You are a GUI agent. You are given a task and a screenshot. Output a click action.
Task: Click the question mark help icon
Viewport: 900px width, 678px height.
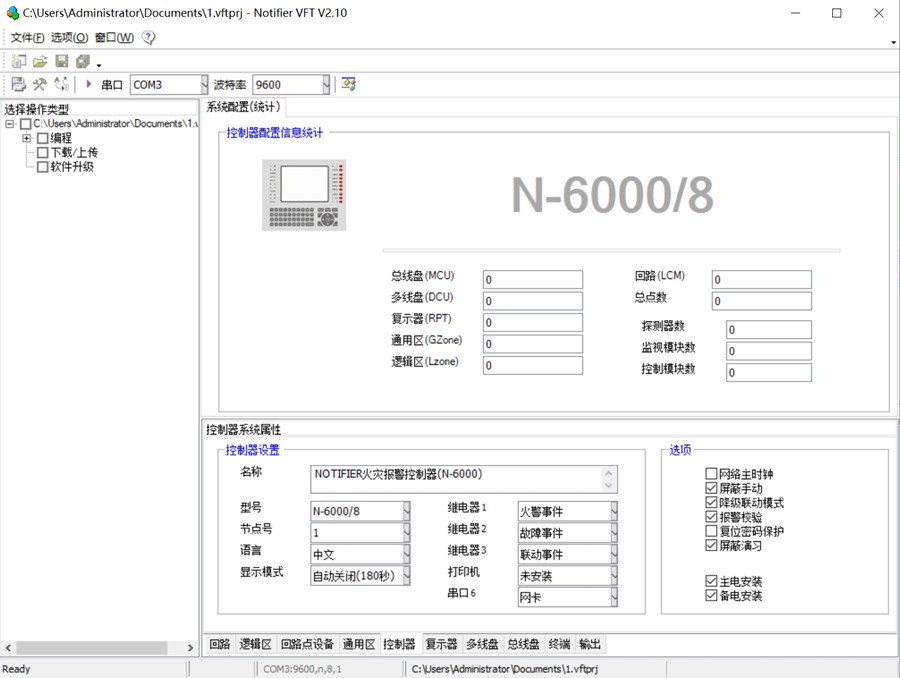pyautogui.click(x=149, y=37)
